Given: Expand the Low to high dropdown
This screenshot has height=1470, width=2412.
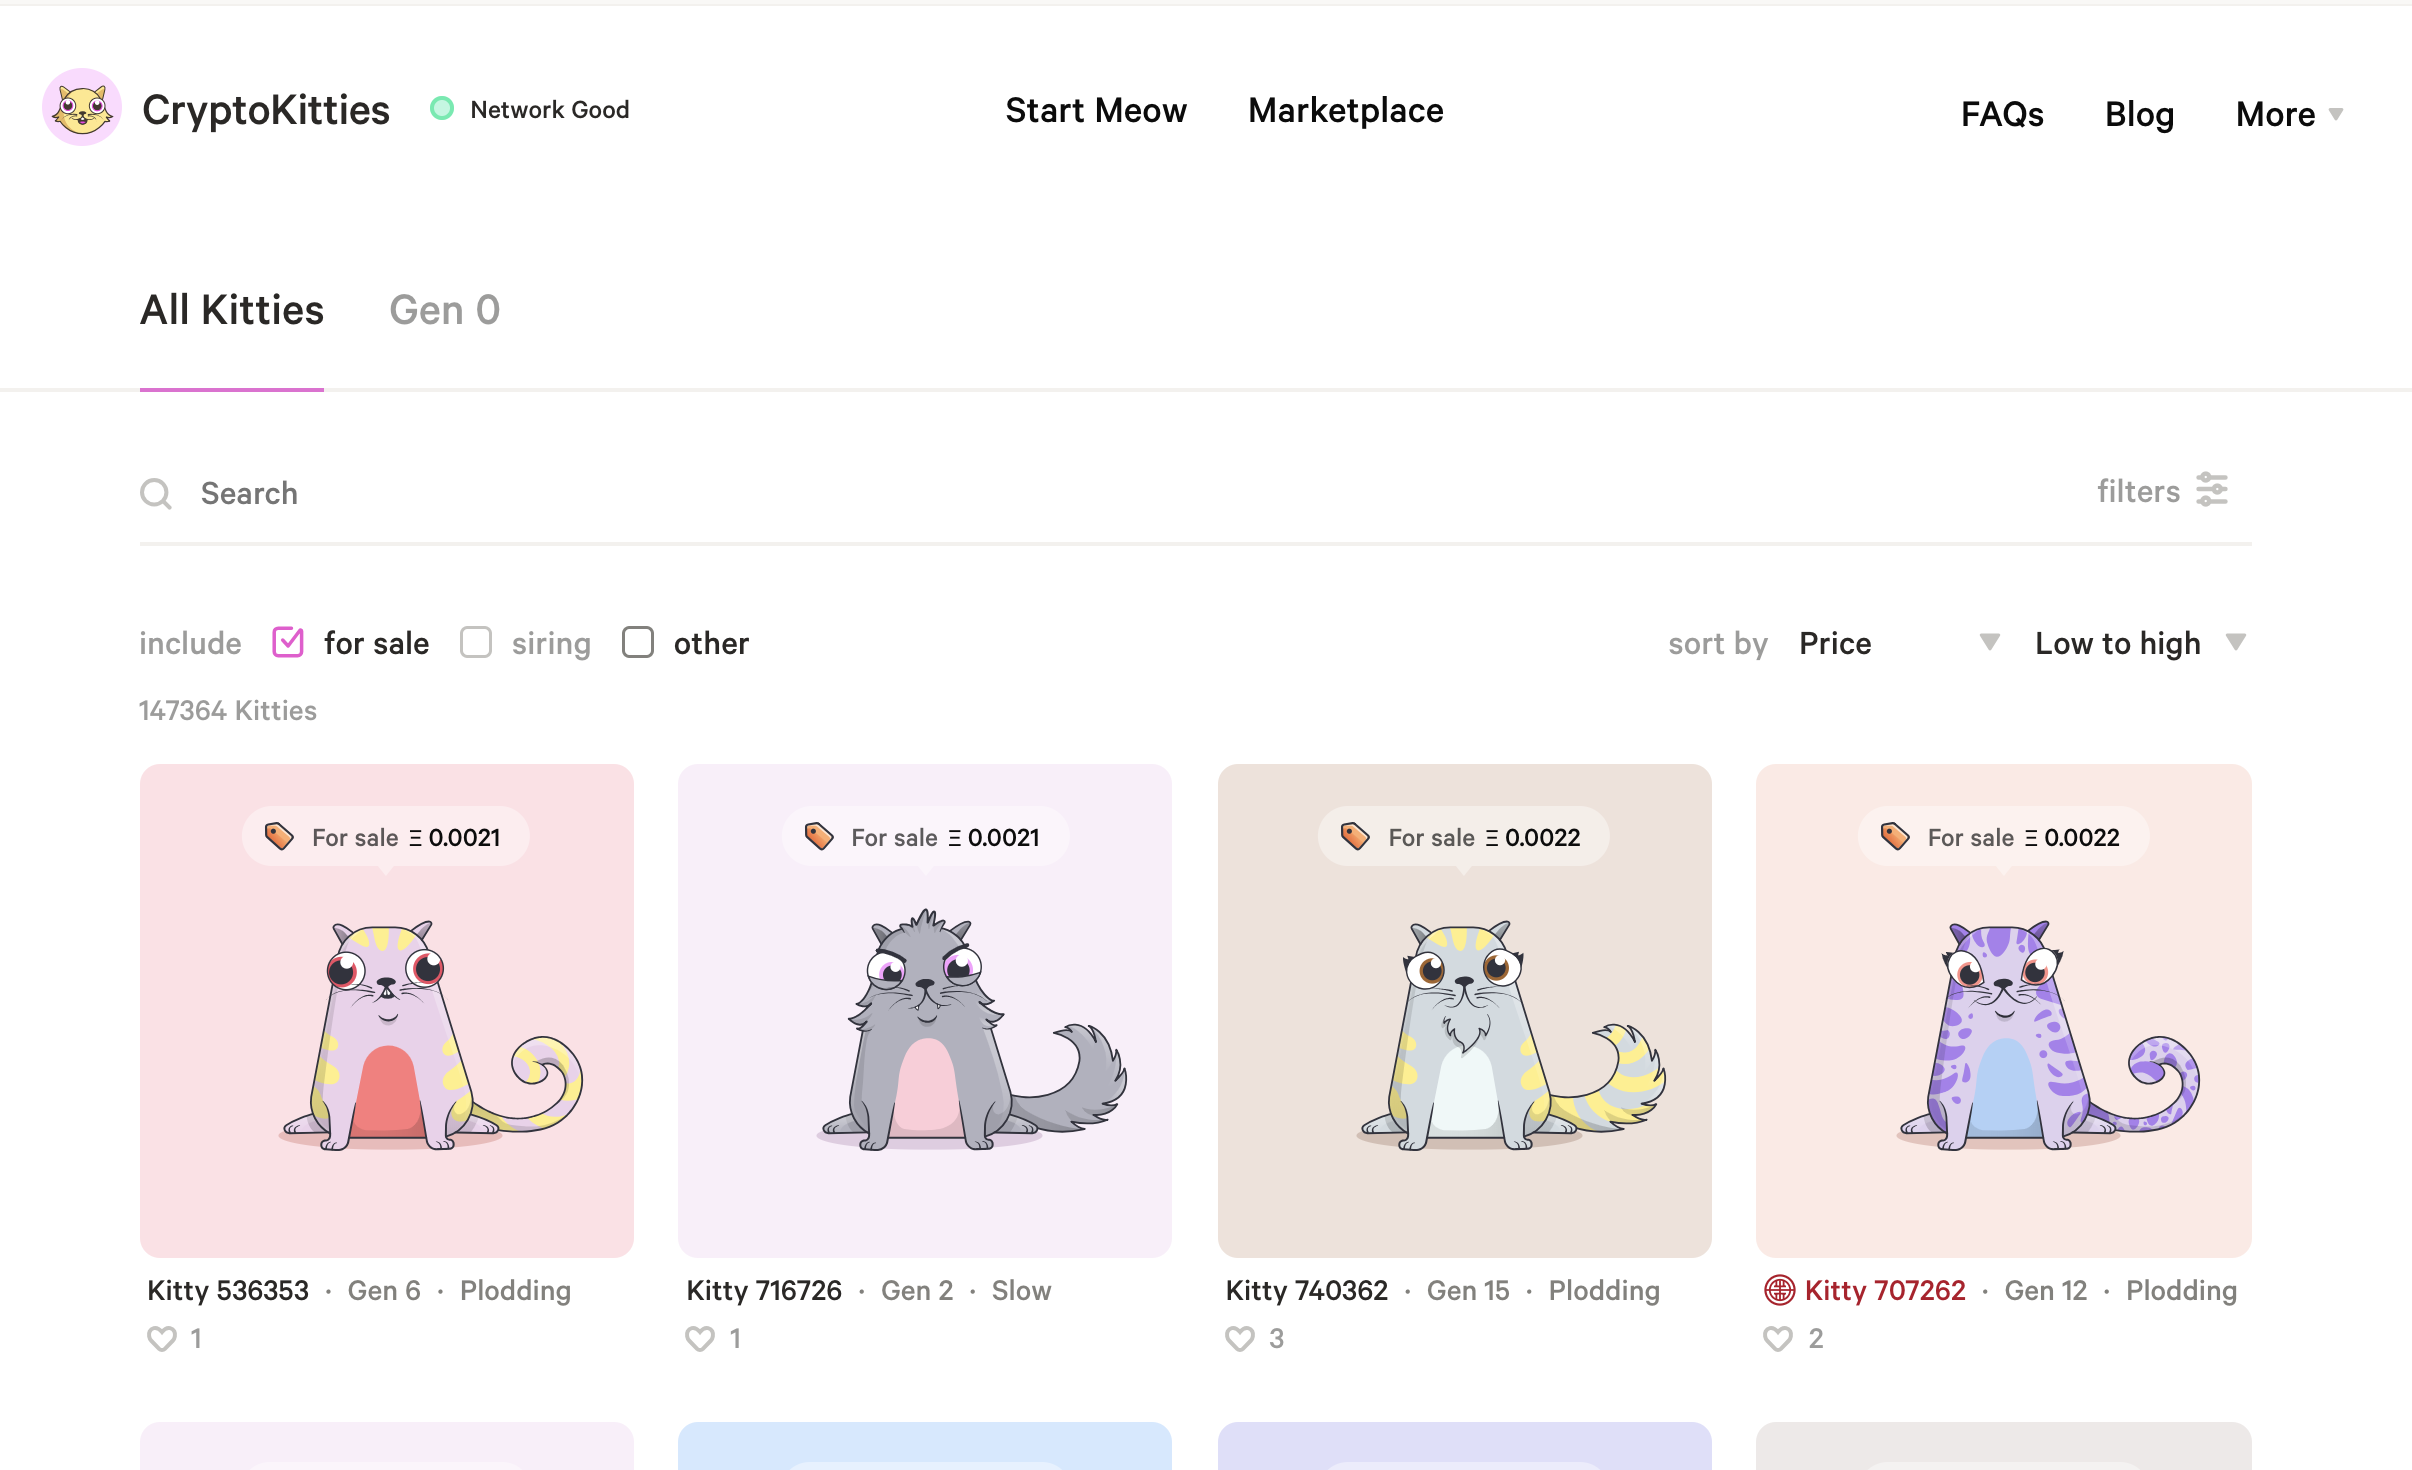Looking at the screenshot, I should (x=2139, y=642).
